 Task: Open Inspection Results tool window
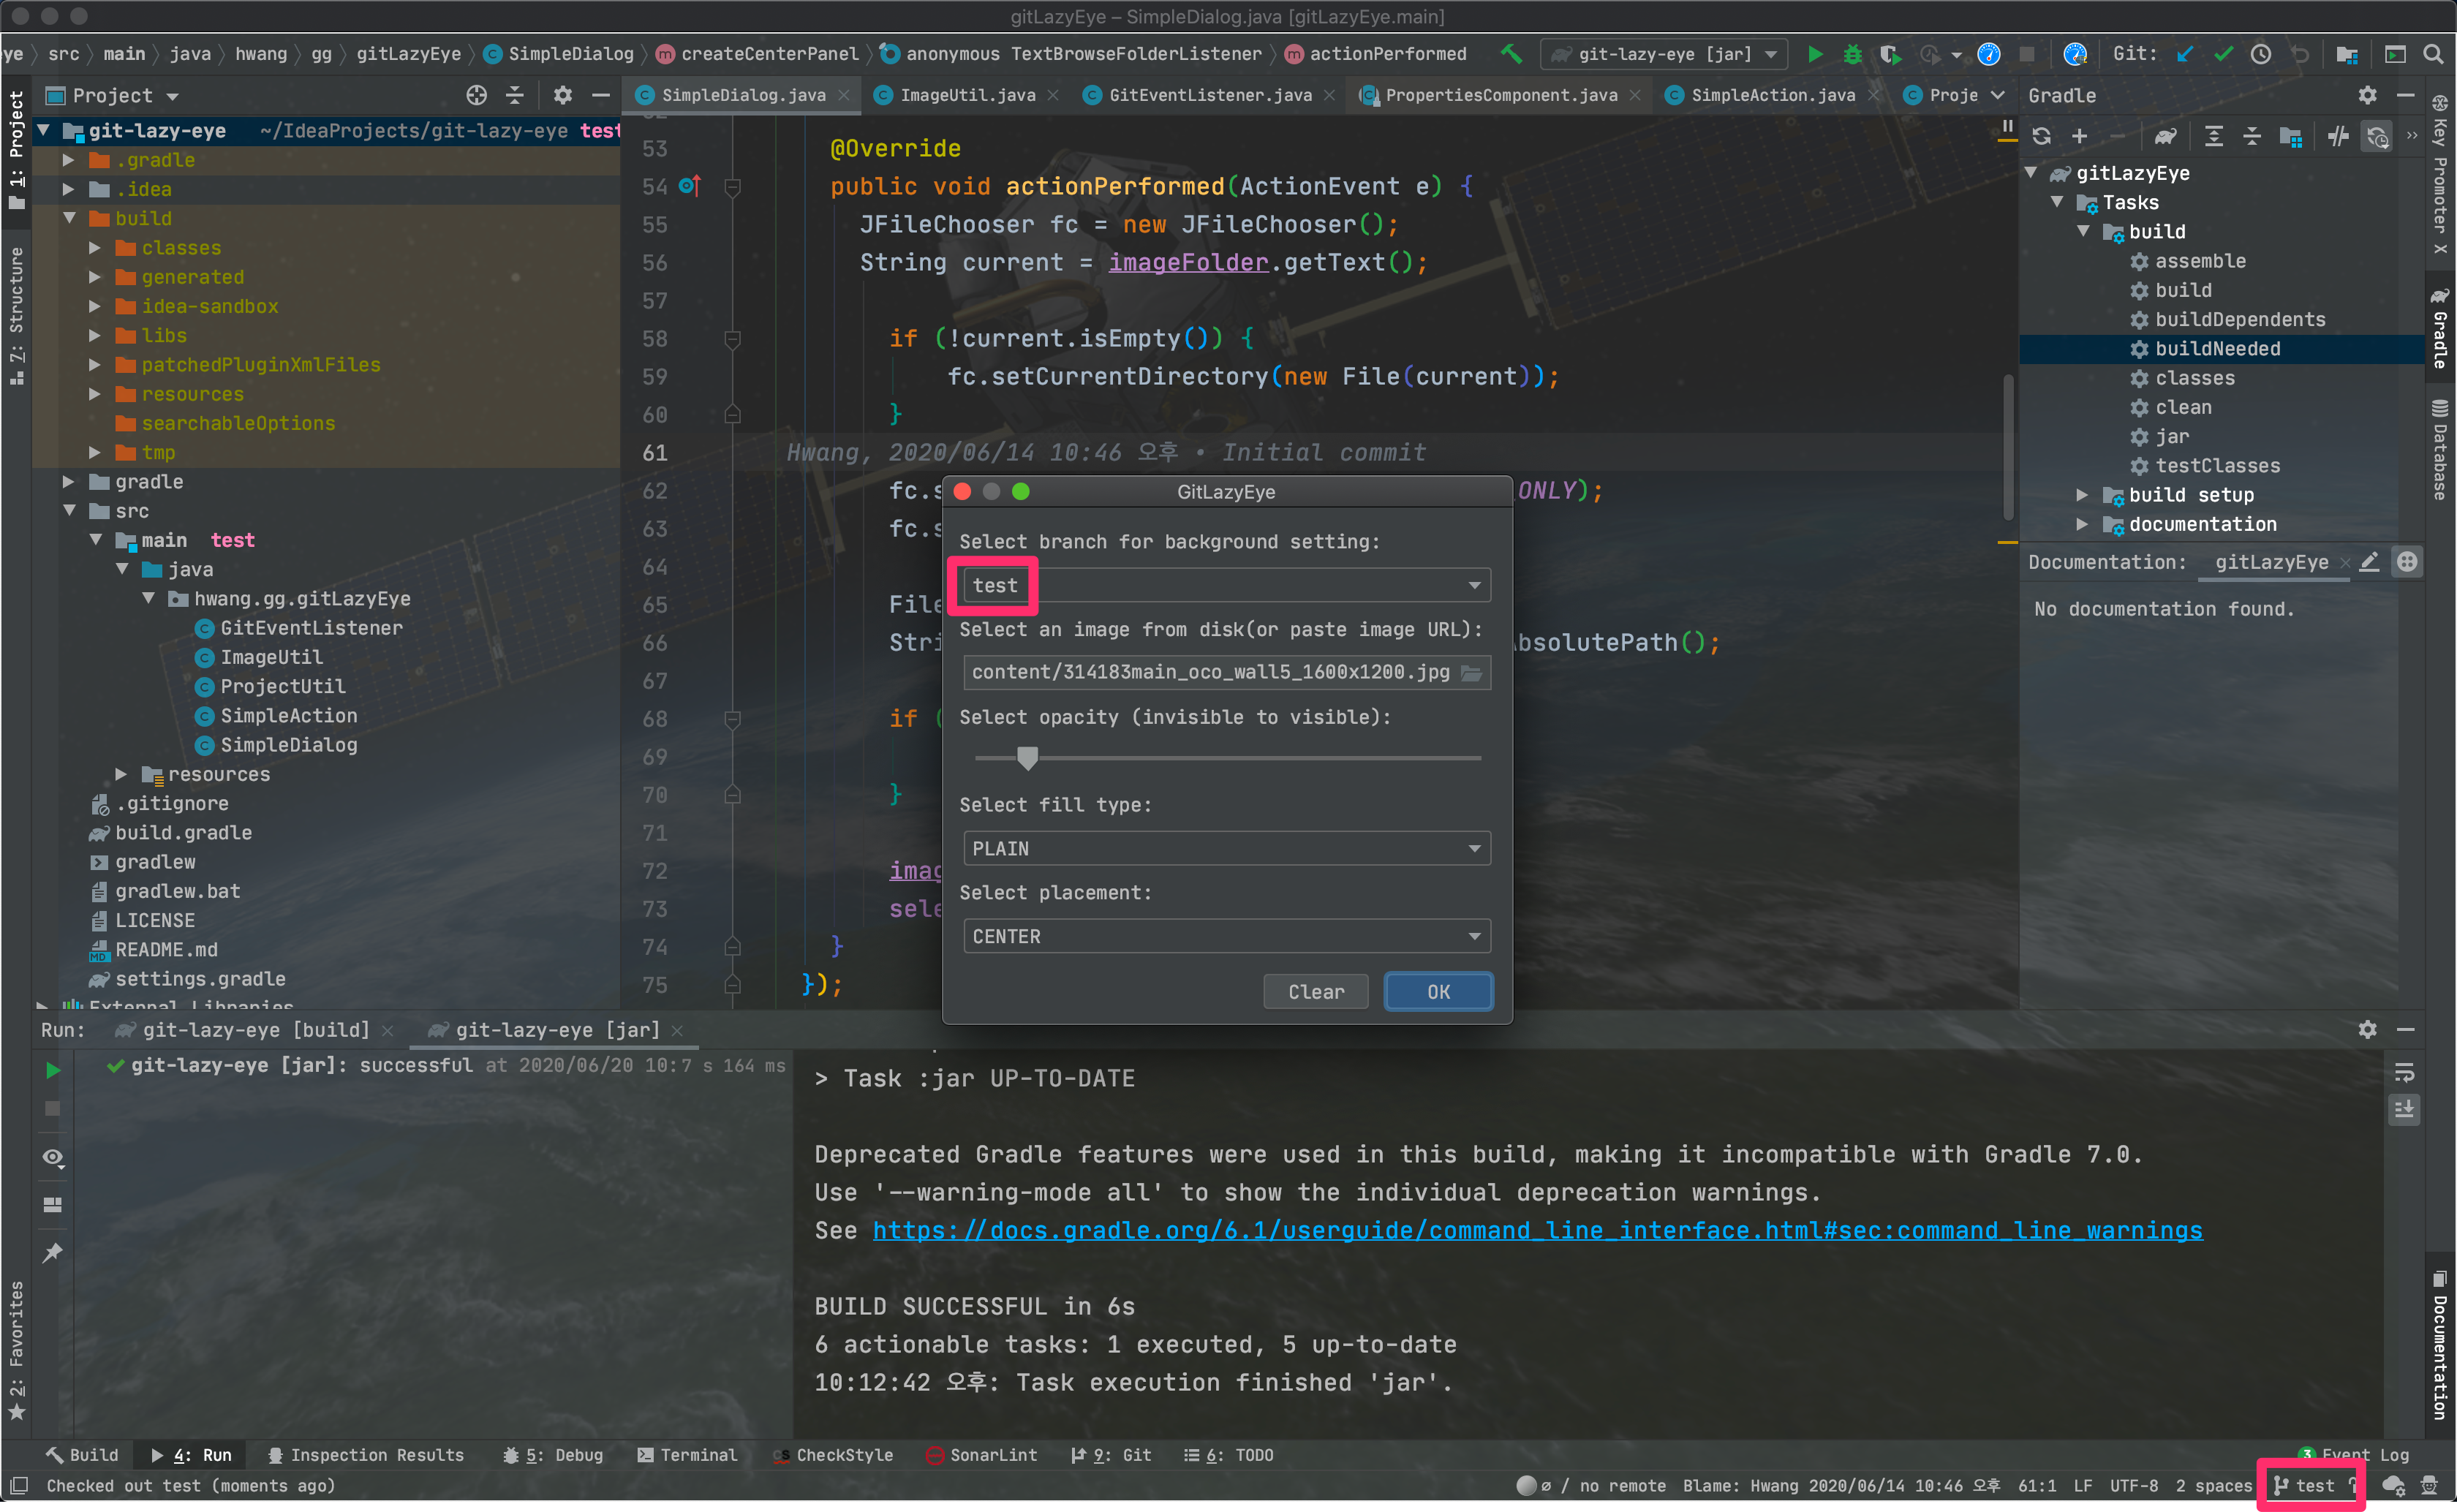[365, 1455]
